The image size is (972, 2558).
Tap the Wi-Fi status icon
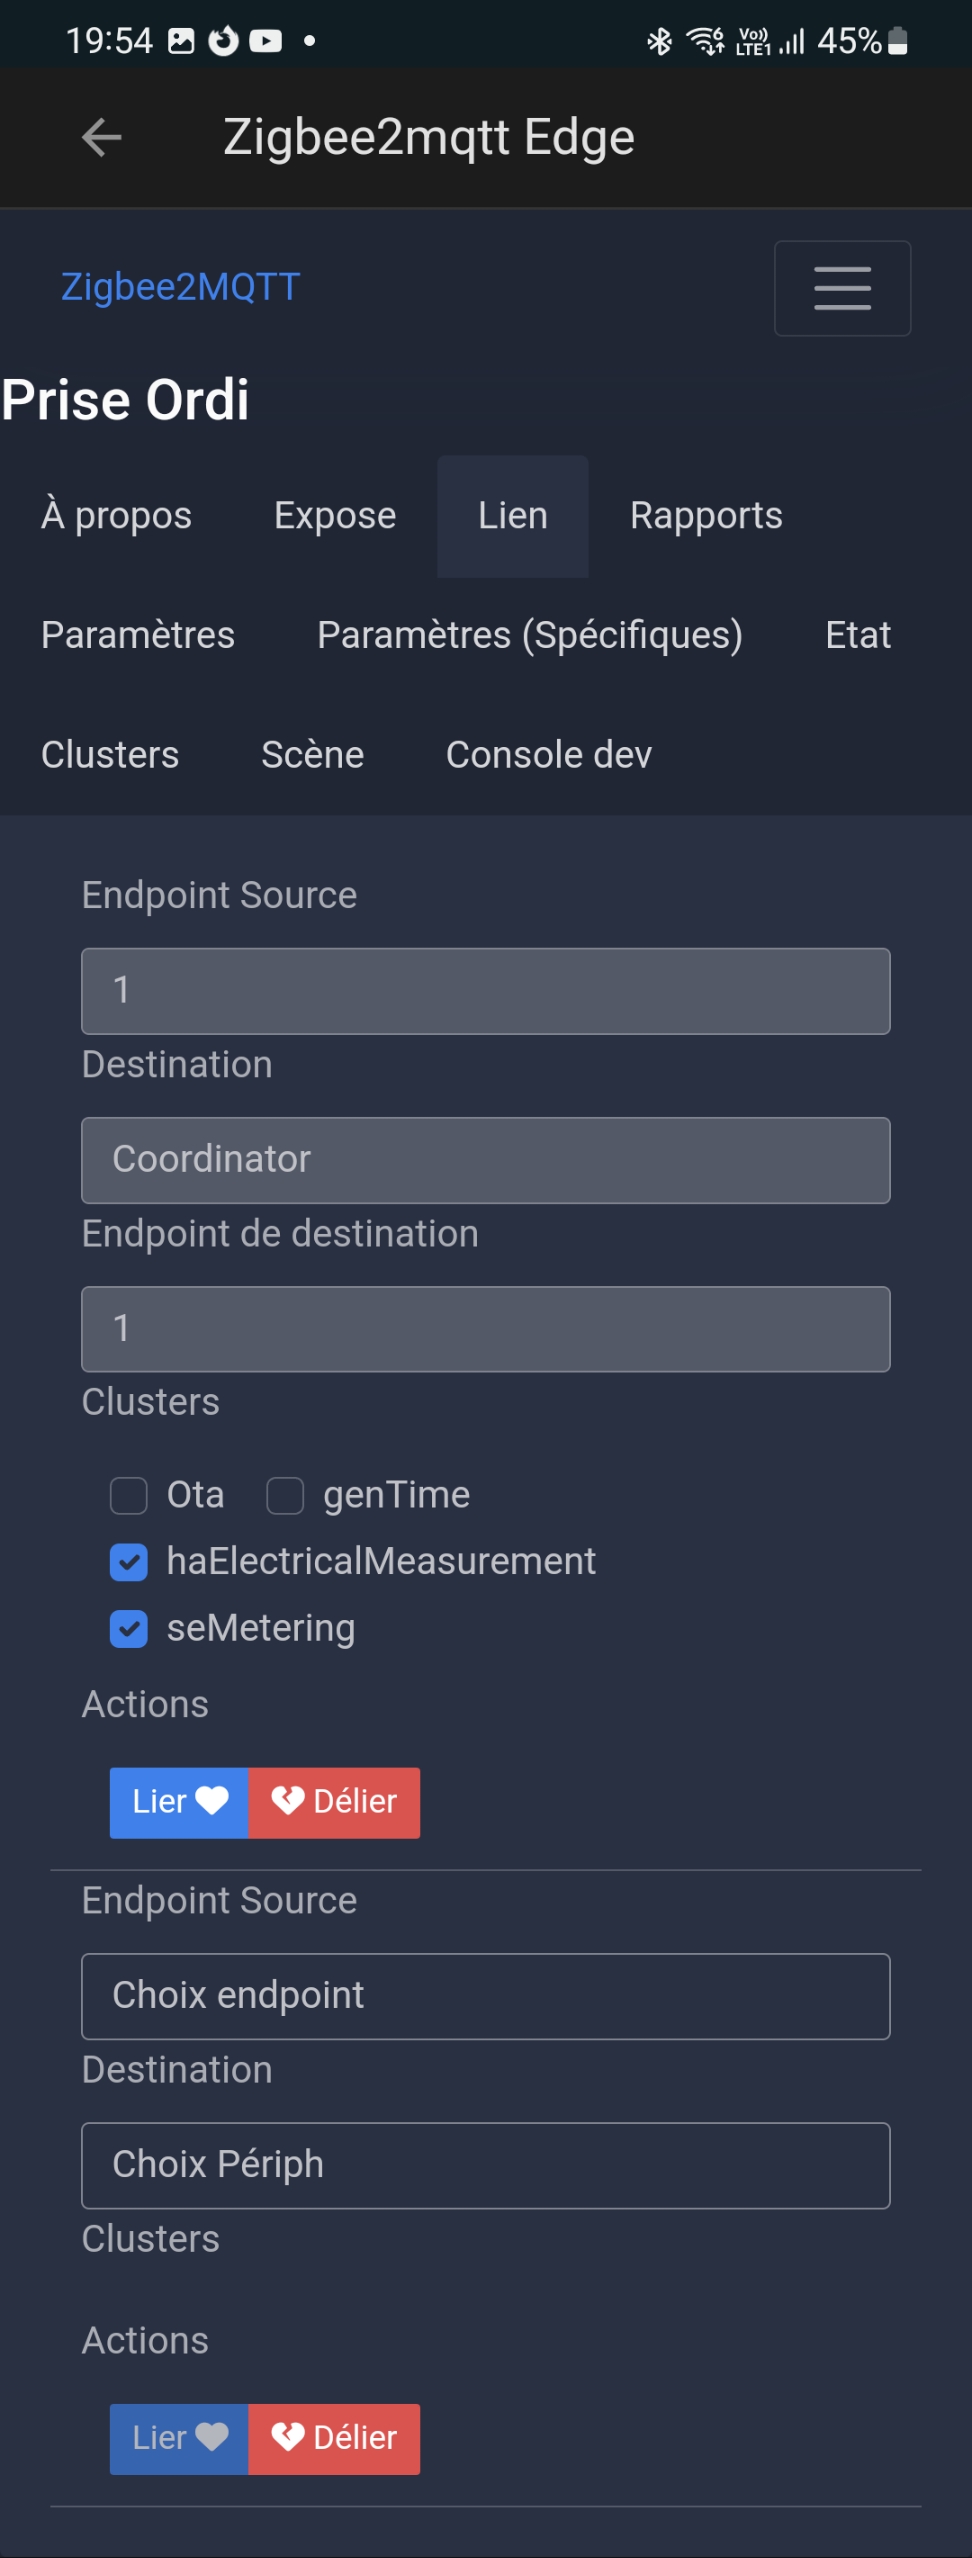point(705,41)
